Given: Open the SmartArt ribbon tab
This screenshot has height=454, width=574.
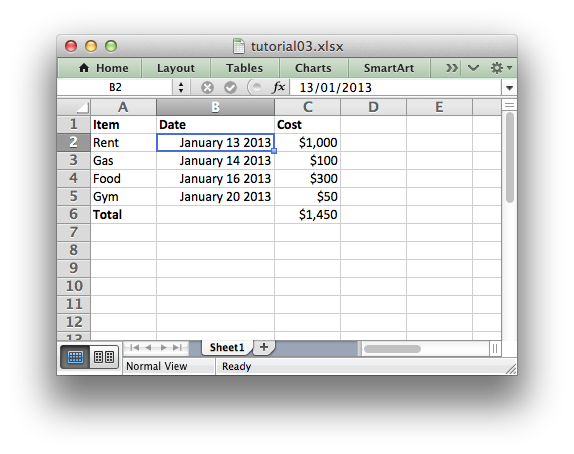Looking at the screenshot, I should (389, 68).
